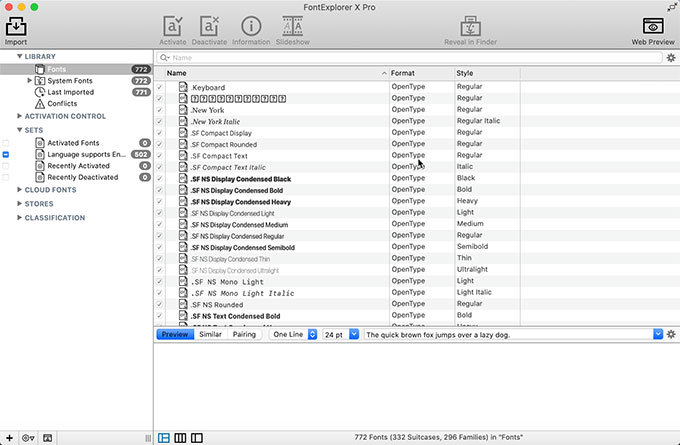Open the One Line preview mode dropdown
Image resolution: width=680 pixels, height=445 pixels.
pyautogui.click(x=293, y=334)
